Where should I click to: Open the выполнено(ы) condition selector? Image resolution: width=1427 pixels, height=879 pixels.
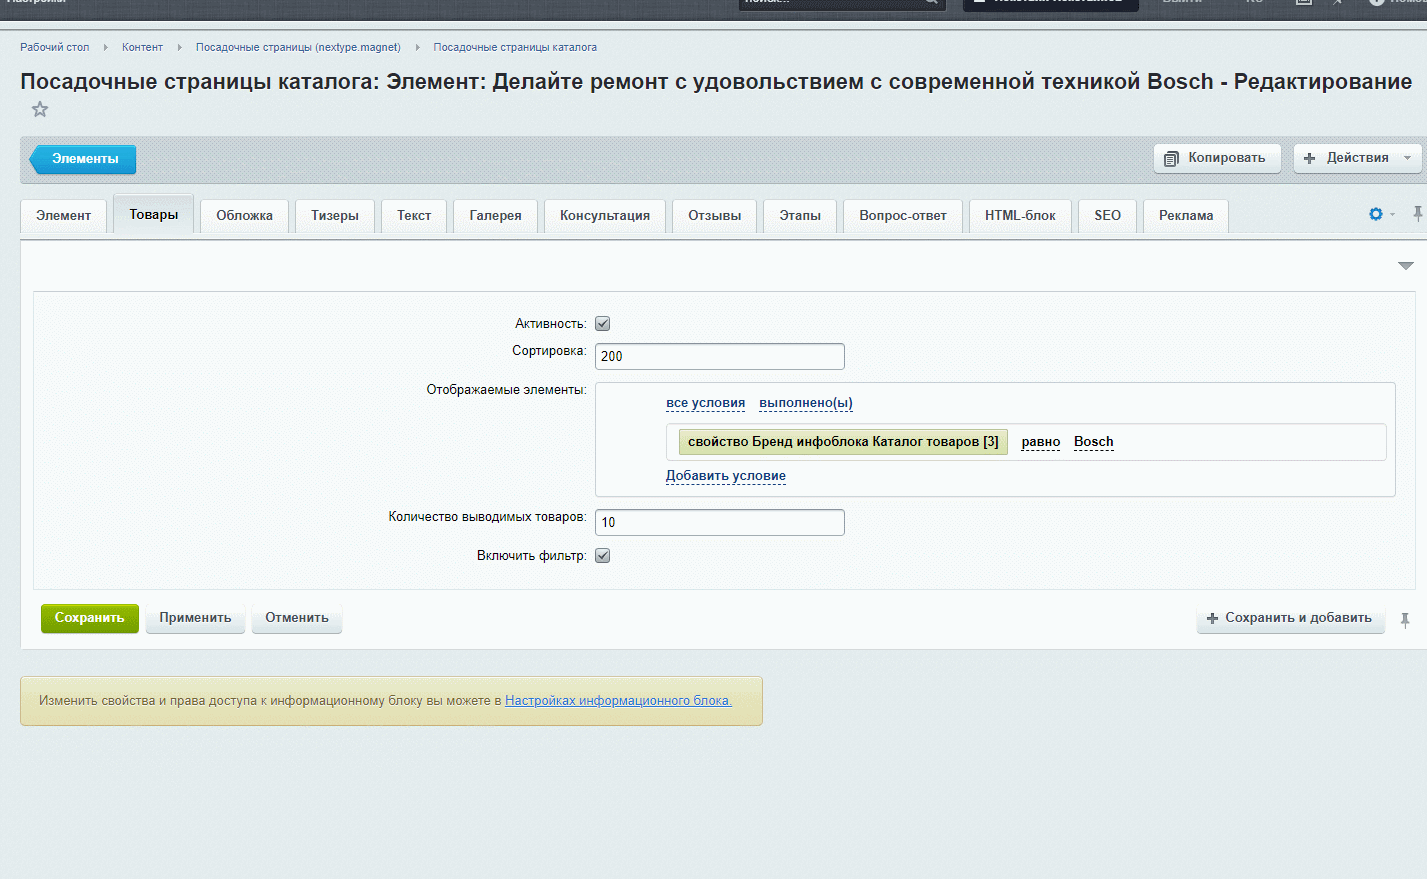[x=805, y=403]
